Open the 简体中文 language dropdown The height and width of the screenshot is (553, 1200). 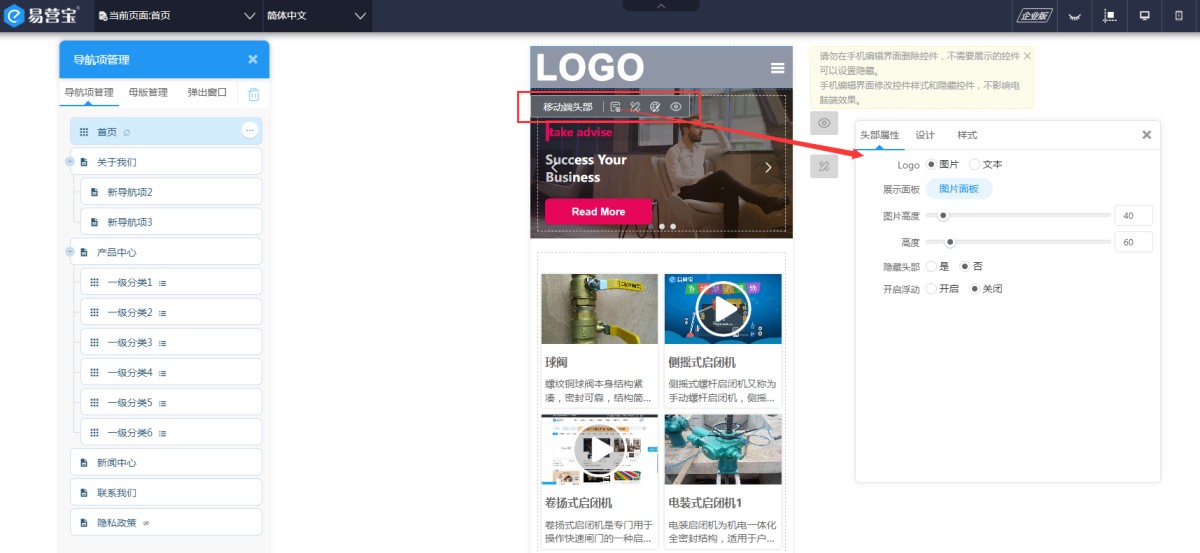pos(317,16)
